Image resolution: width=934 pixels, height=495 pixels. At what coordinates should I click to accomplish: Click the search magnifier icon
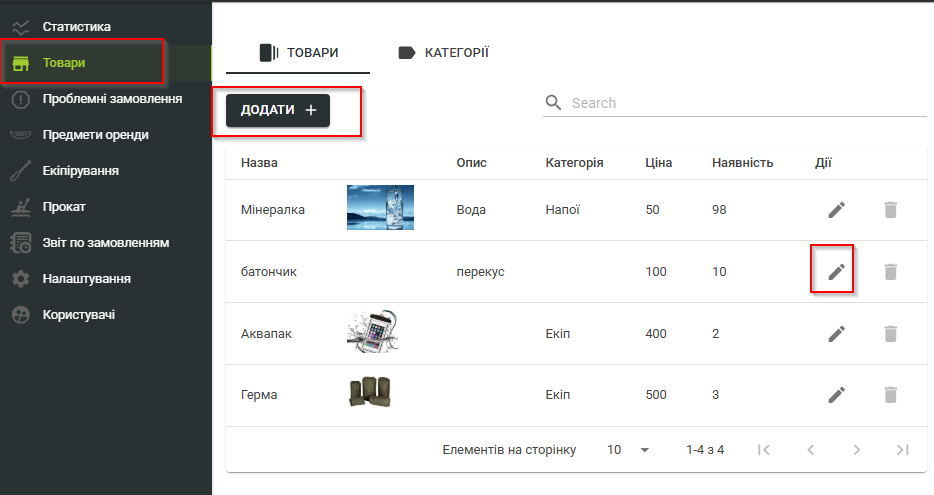[x=553, y=103]
